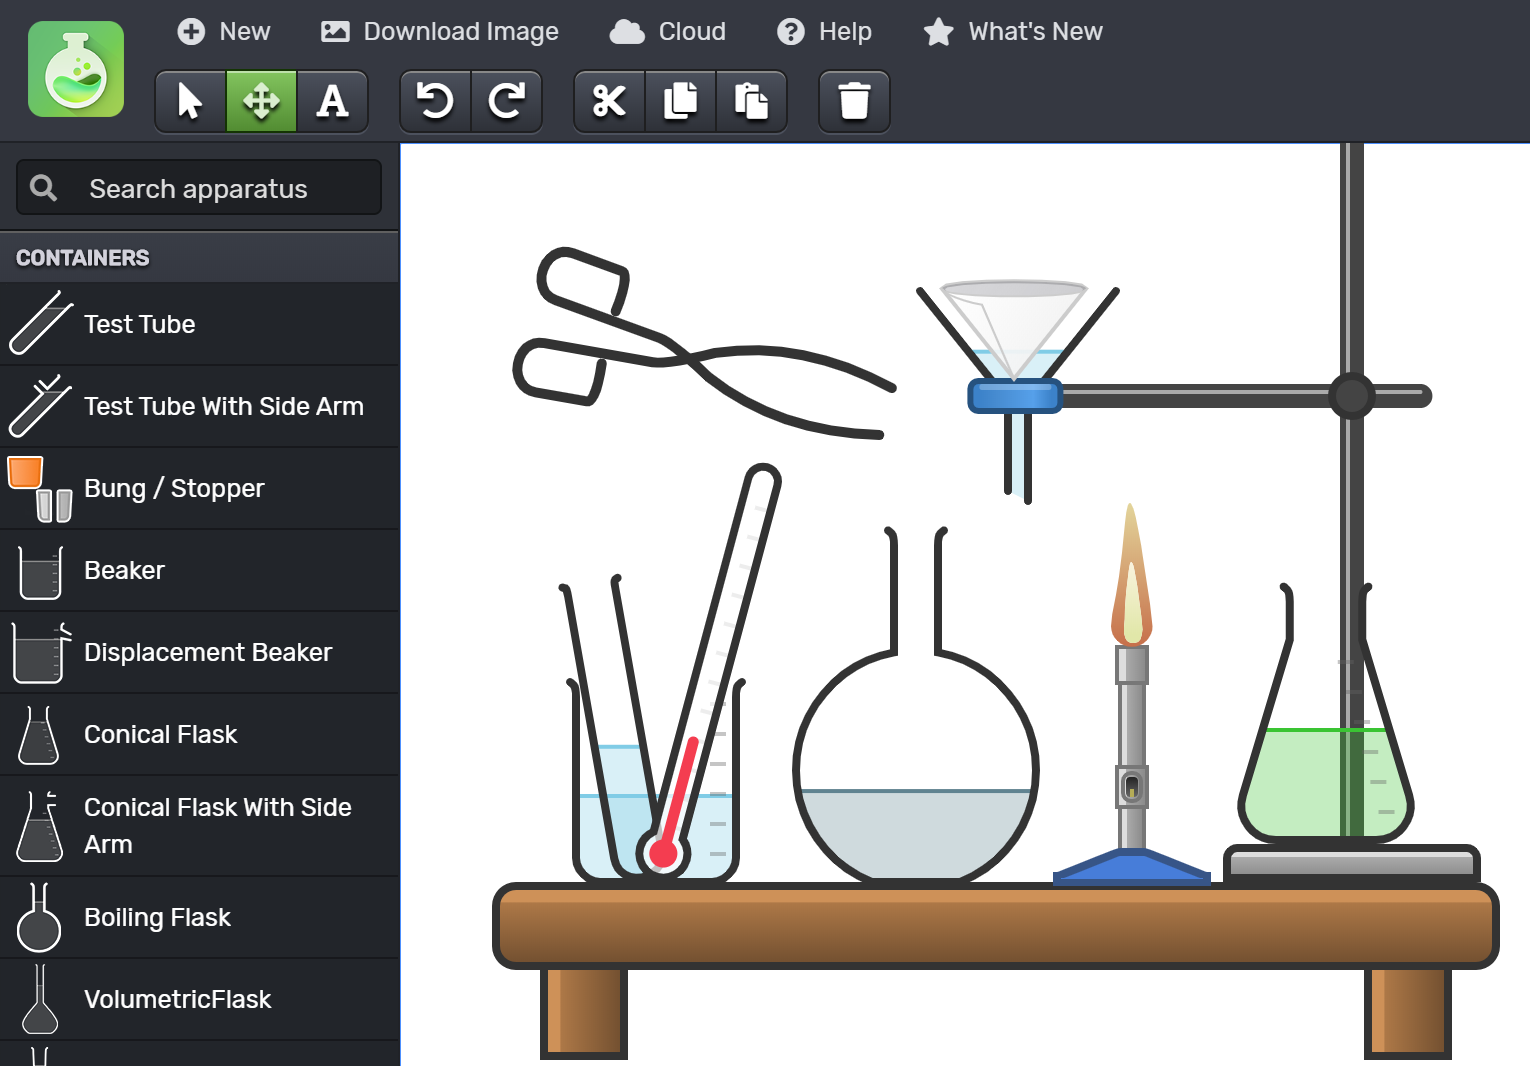Choose Conical Flask item
The image size is (1530, 1066).
point(199,734)
